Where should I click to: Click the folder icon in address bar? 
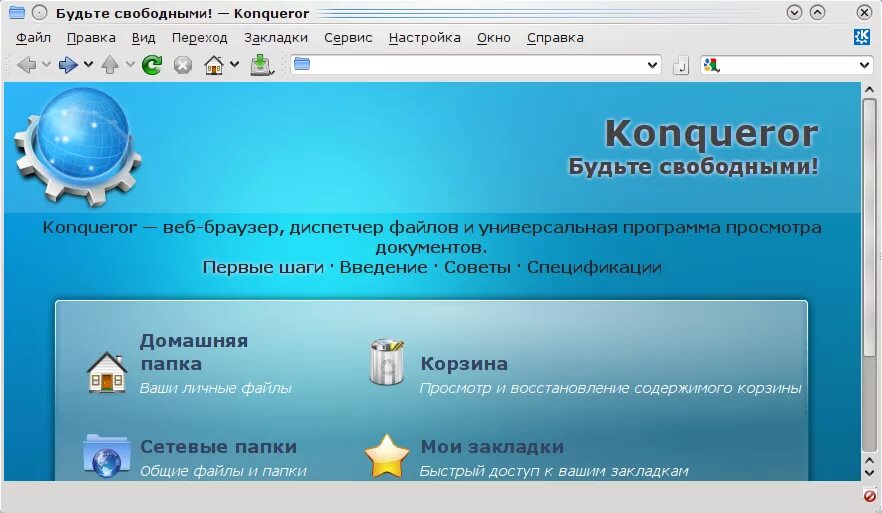[x=302, y=64]
